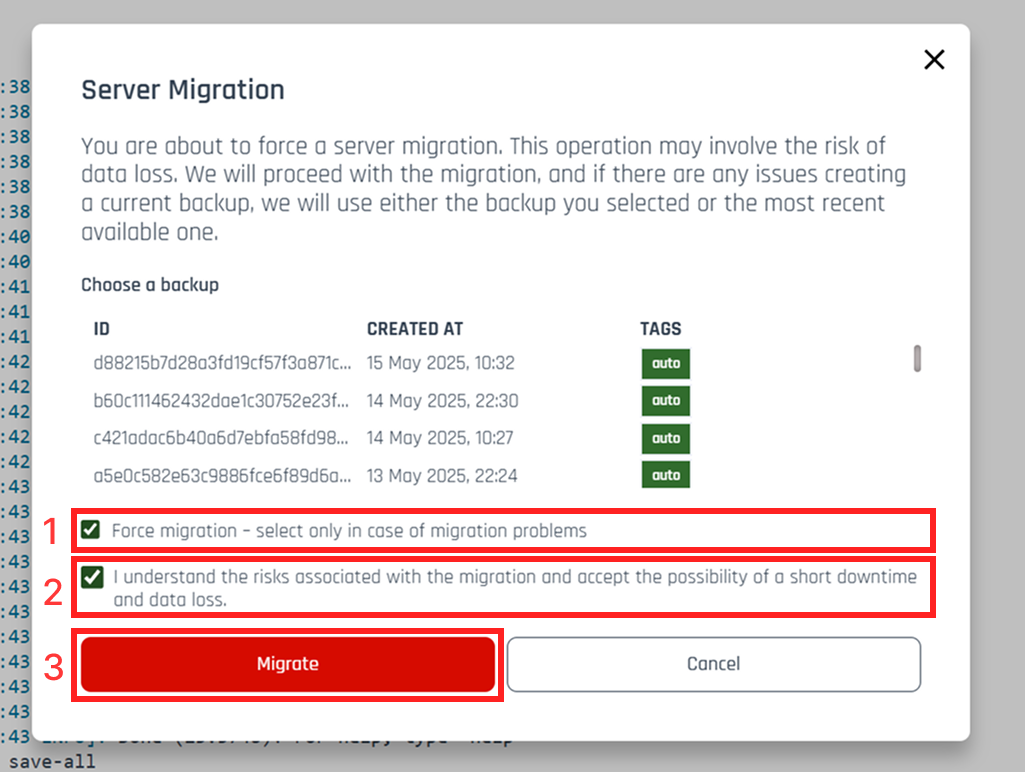Click the 13 May 2025, 22:24 date
This screenshot has height=772, width=1025.
(x=442, y=475)
